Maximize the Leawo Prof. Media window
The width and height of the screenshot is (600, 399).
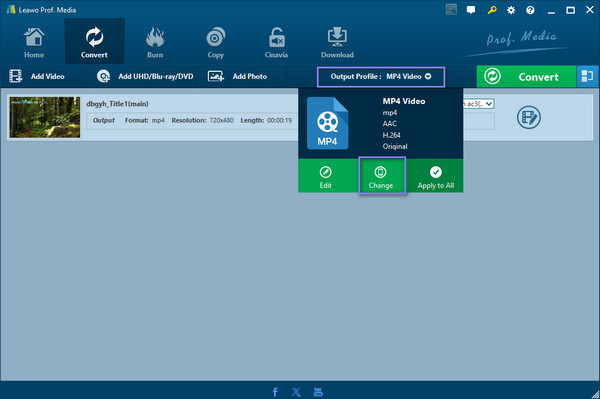coord(571,10)
